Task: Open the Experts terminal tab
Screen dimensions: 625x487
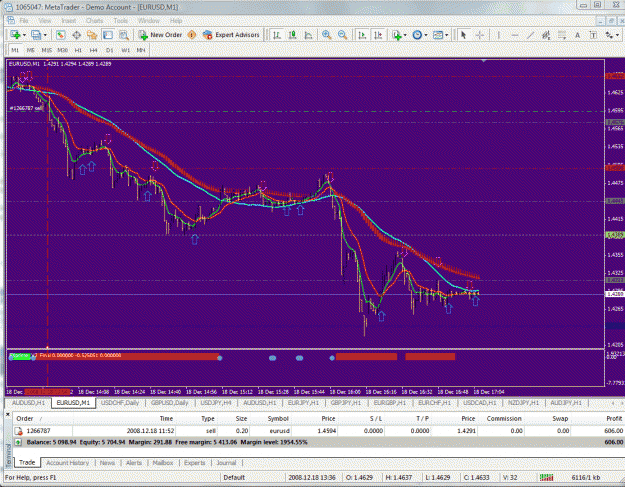Action: click(x=195, y=463)
